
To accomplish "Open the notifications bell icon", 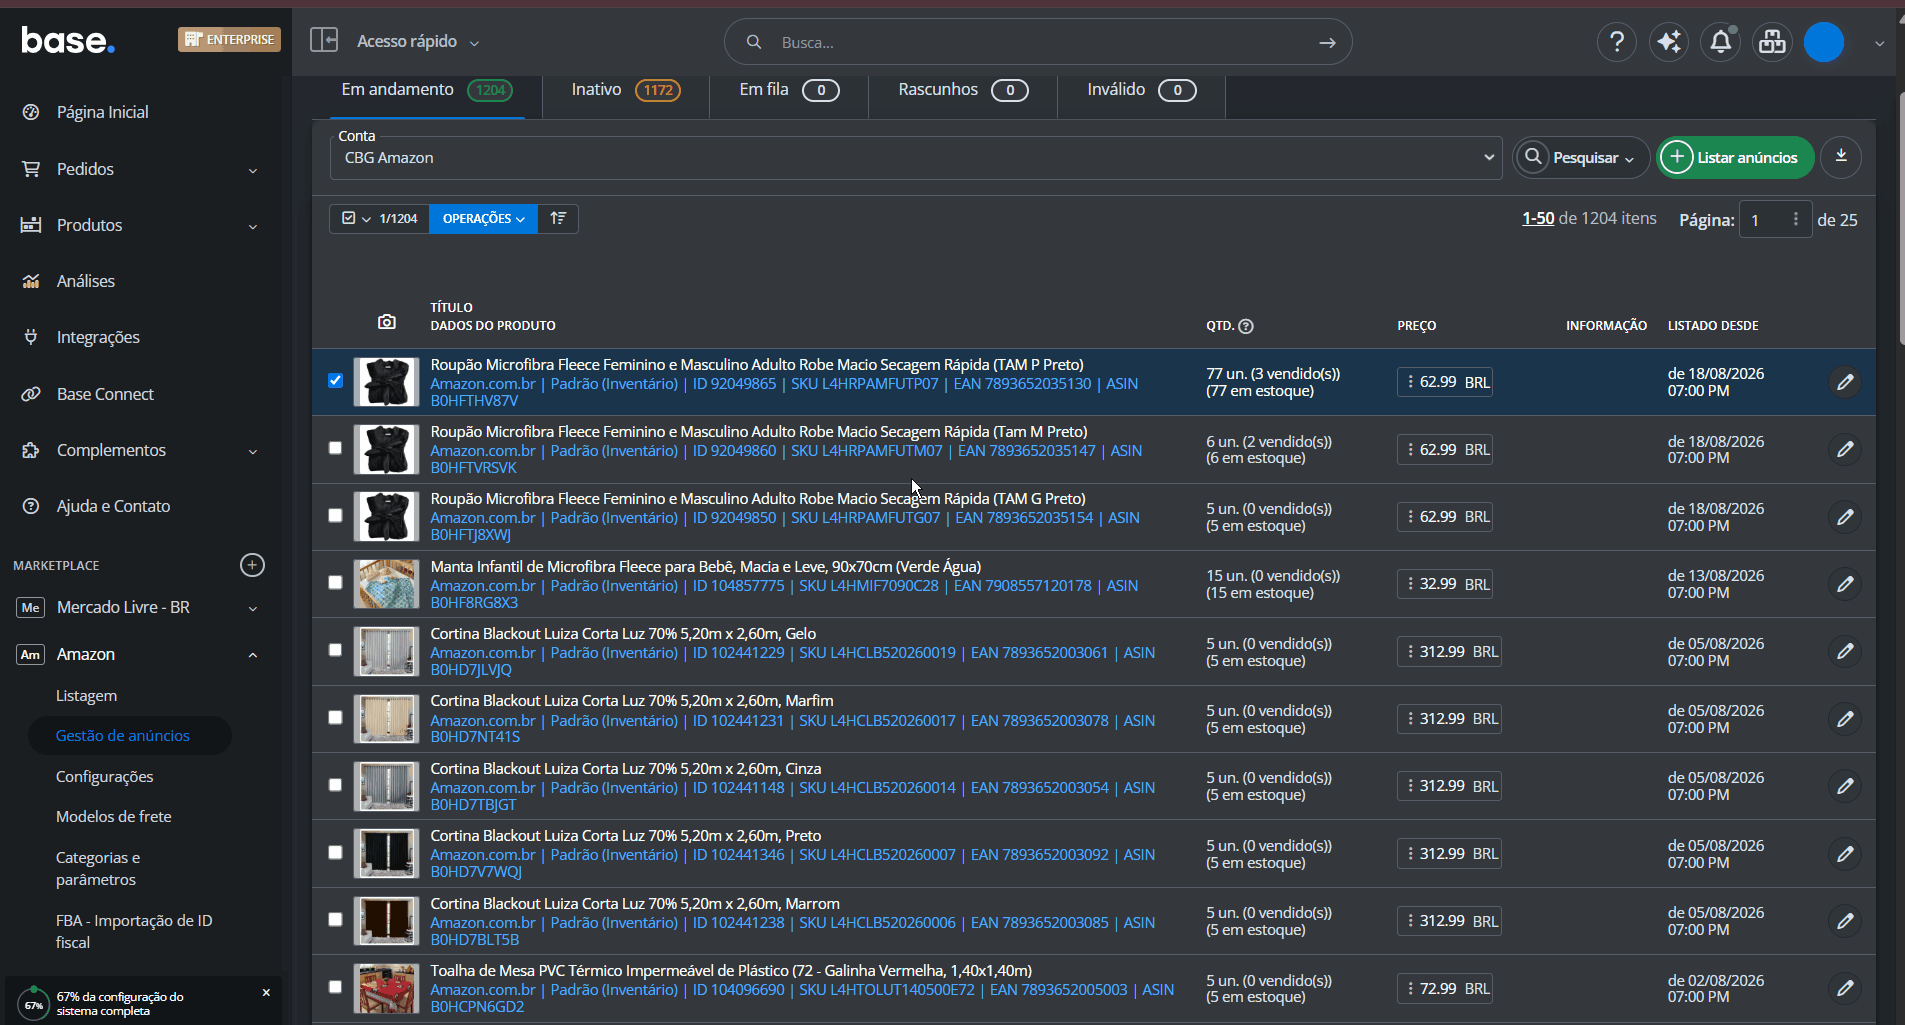I will tap(1720, 42).
